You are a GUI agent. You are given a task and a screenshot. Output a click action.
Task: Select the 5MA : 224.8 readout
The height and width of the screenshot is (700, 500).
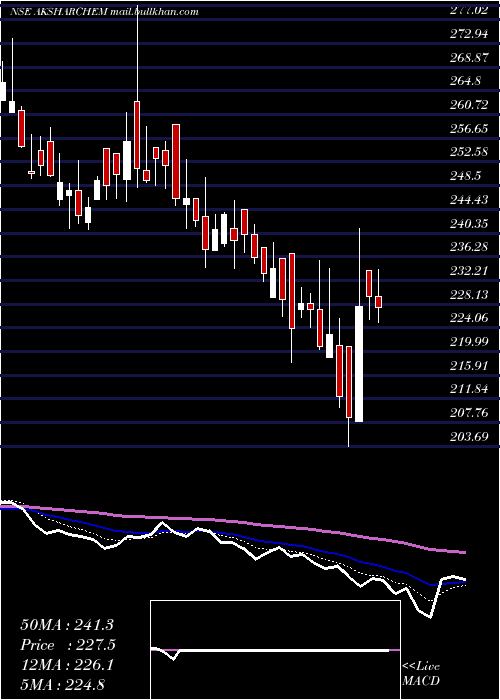pyautogui.click(x=62, y=684)
